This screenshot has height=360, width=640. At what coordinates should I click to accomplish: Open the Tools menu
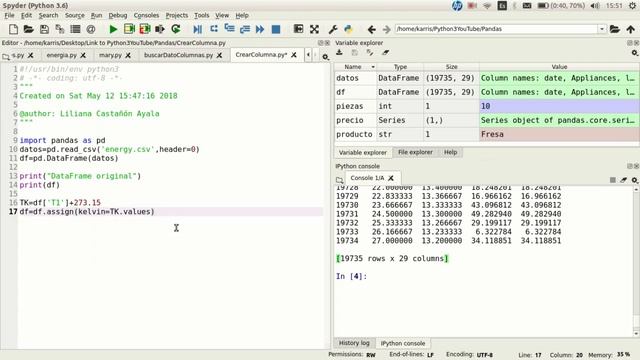tap(202, 16)
